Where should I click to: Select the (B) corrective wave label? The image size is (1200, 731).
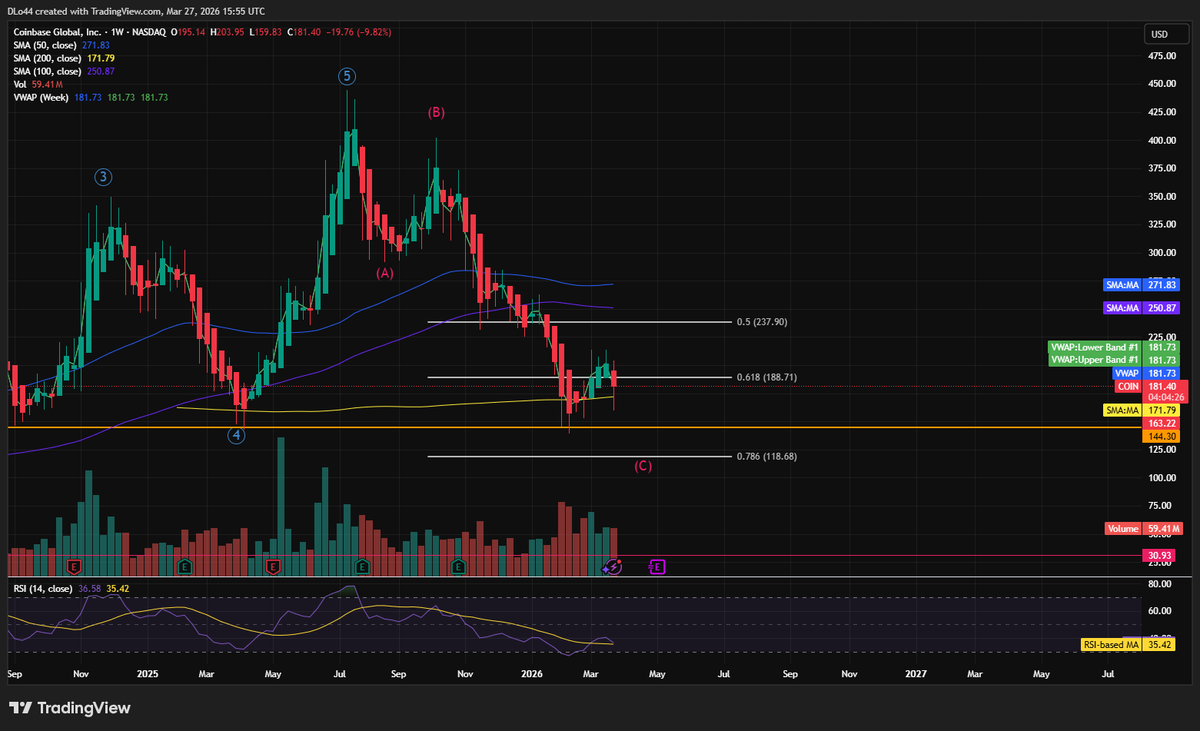pyautogui.click(x=436, y=113)
